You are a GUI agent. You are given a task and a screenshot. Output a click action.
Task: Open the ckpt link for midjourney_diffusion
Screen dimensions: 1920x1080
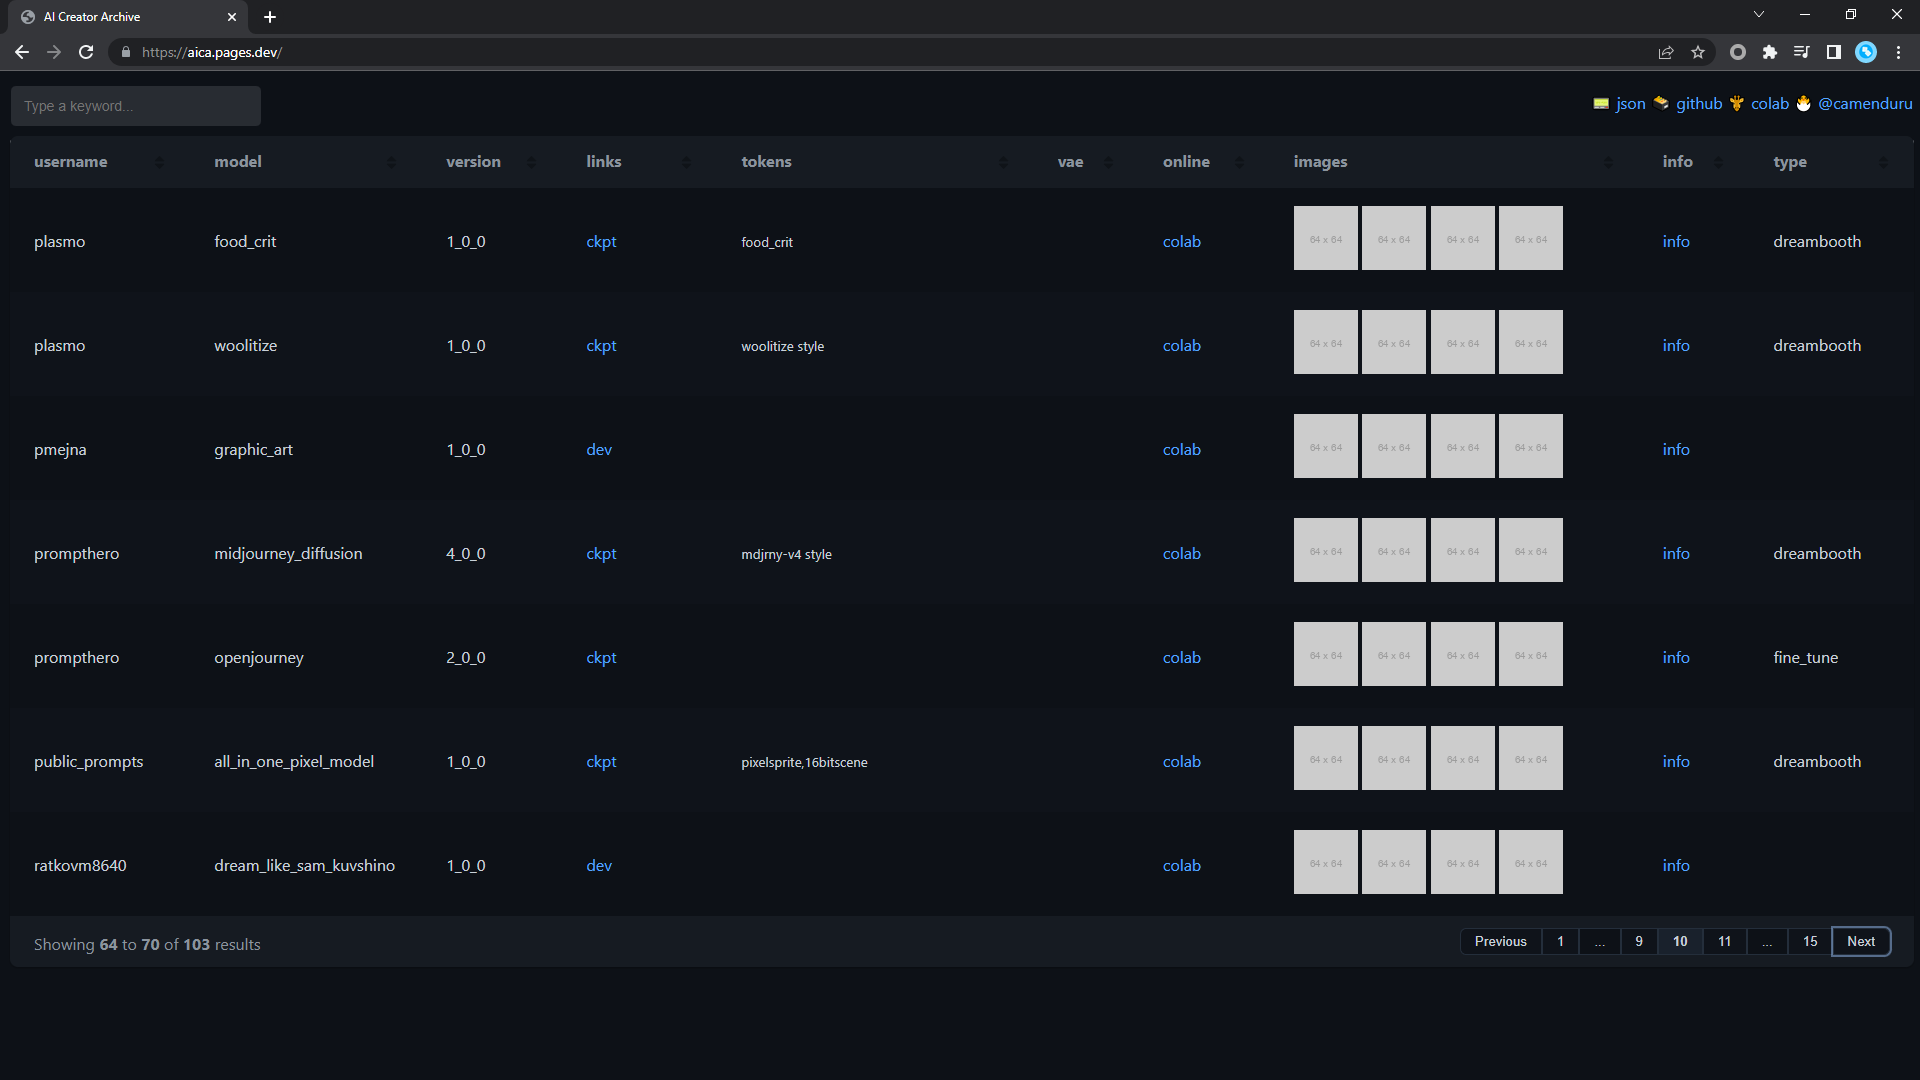[601, 554]
